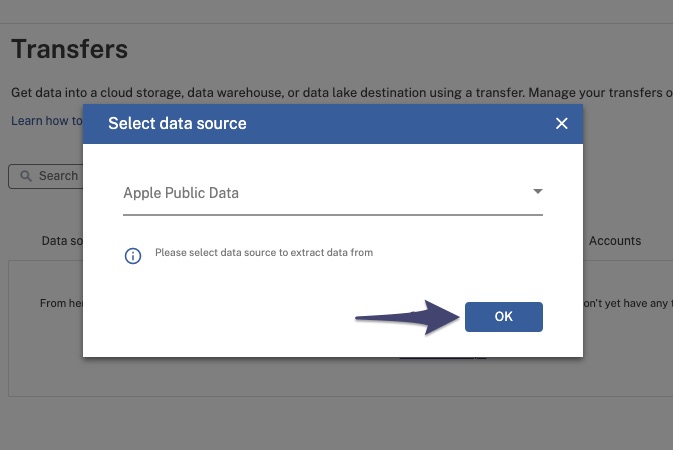Focus the Search input field
Viewport: 673px width, 450px height.
pos(46,176)
